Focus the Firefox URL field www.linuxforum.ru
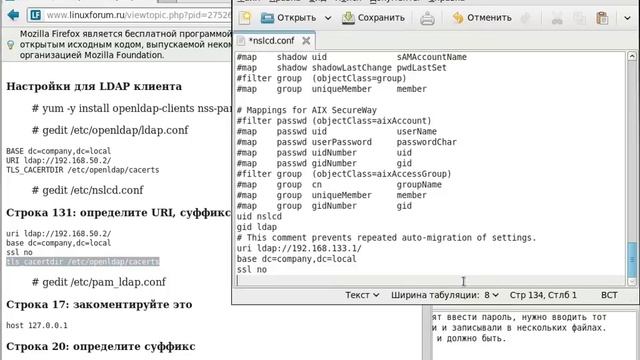The height and width of the screenshot is (360, 640). [x=138, y=16]
